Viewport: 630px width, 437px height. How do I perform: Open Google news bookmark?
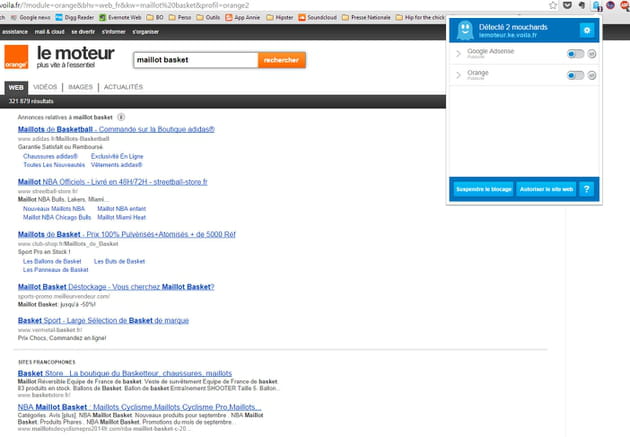31,18
